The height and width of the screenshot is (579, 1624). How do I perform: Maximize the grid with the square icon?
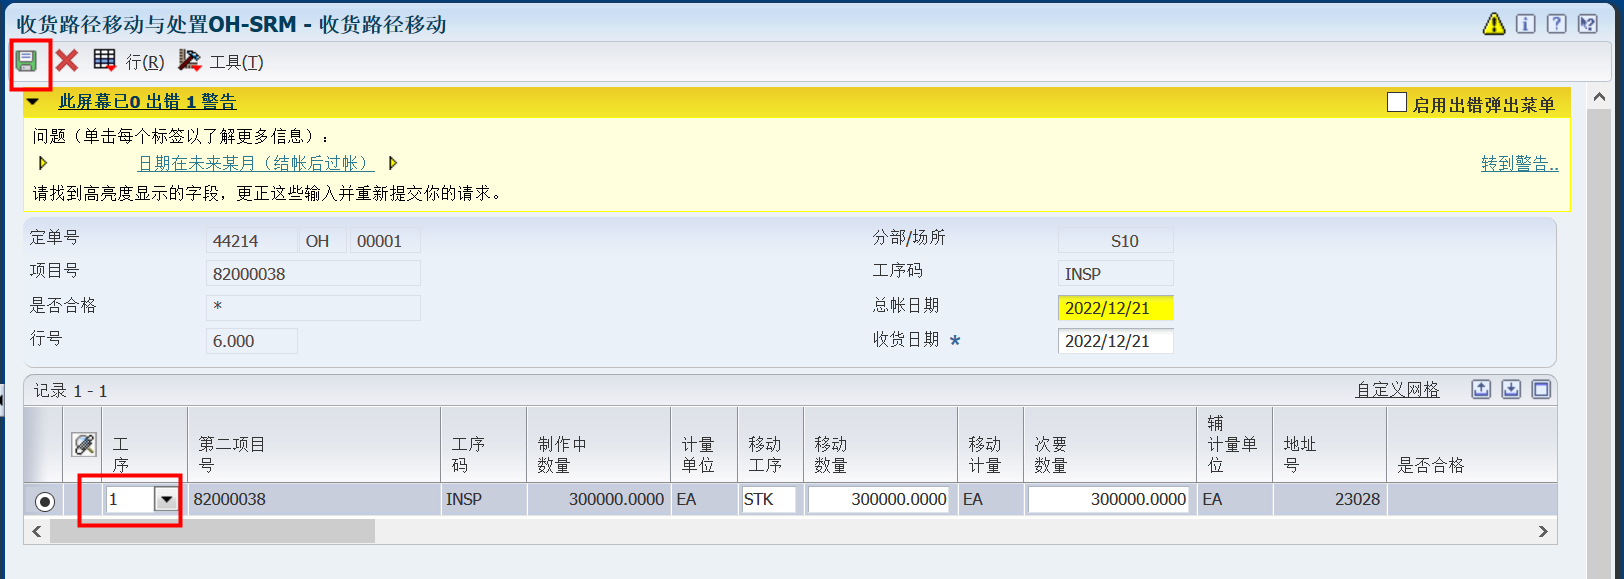pyautogui.click(x=1542, y=389)
